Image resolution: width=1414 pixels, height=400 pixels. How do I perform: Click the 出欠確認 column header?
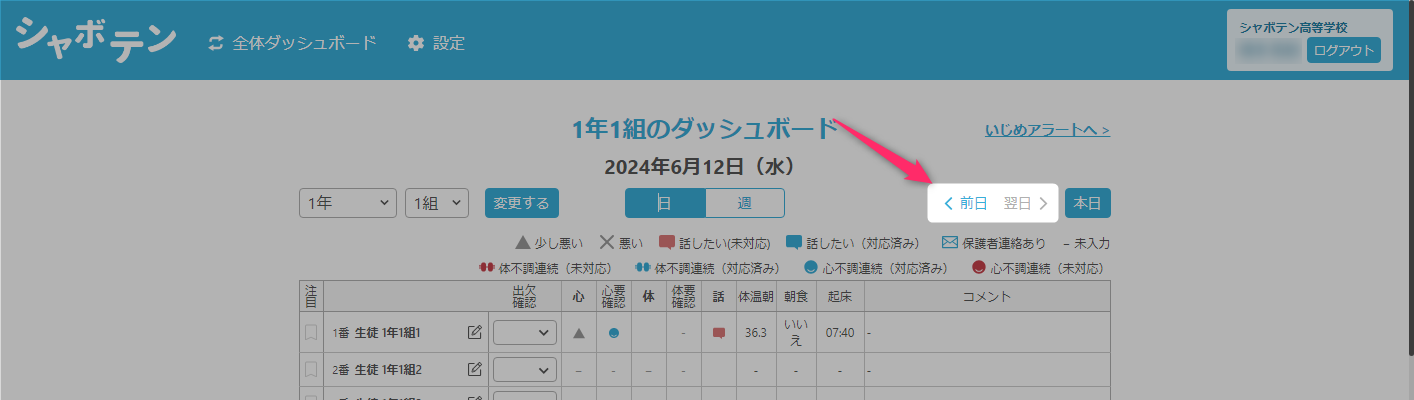525,296
